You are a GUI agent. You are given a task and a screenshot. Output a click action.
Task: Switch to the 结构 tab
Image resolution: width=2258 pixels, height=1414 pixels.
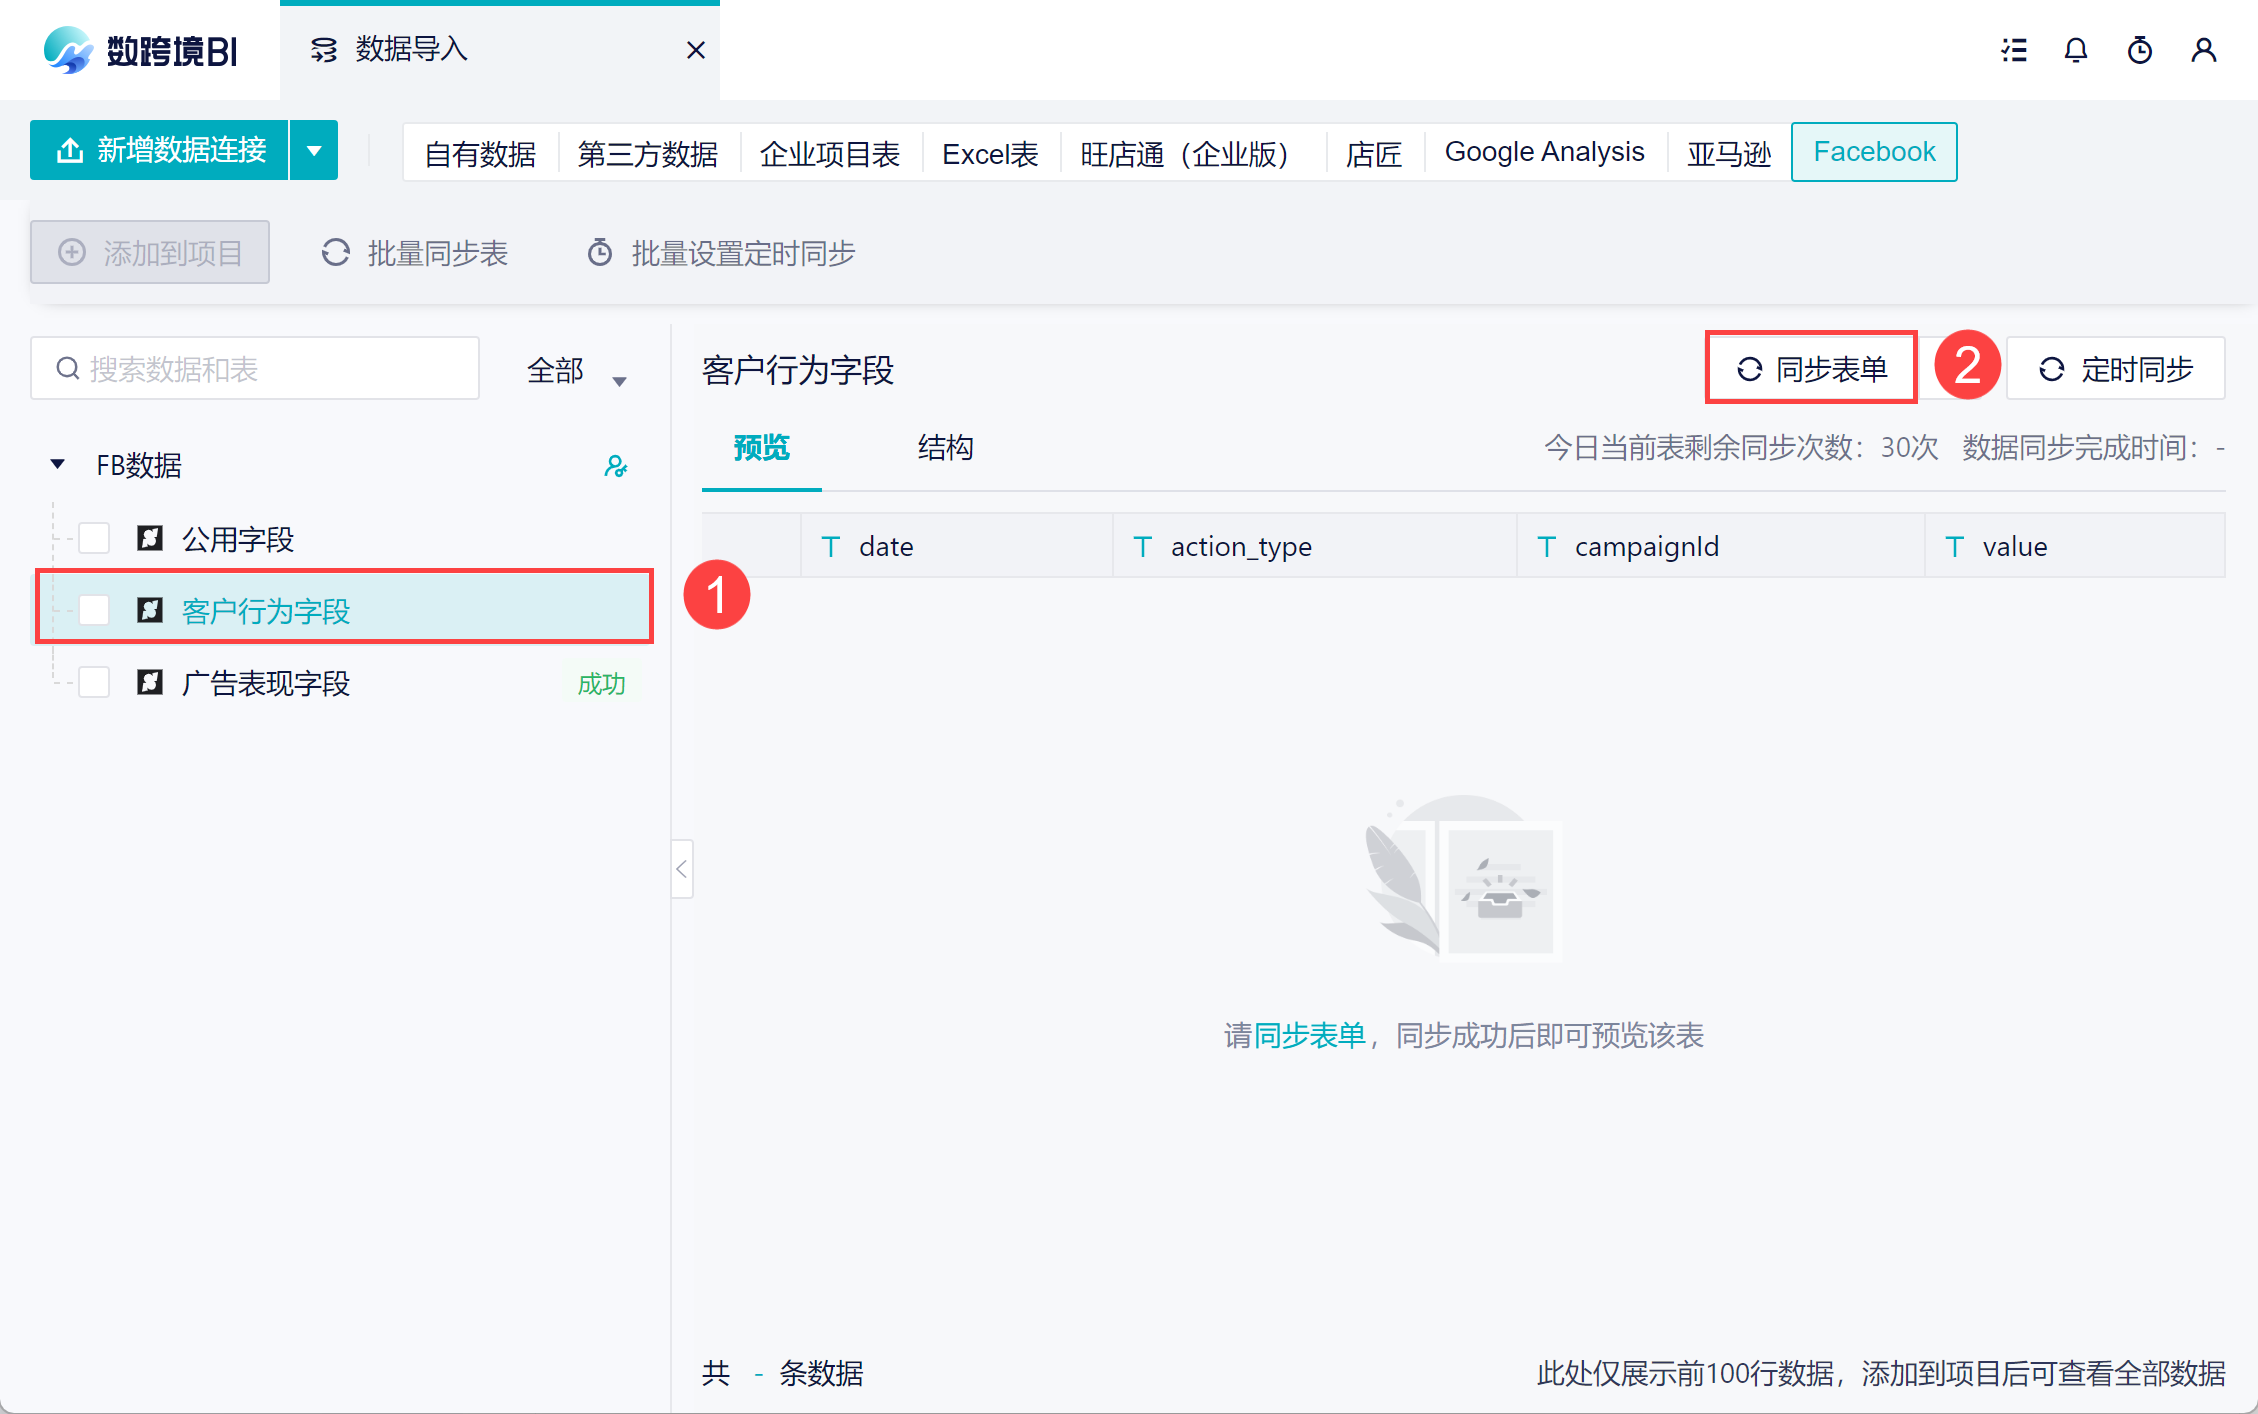click(x=945, y=447)
